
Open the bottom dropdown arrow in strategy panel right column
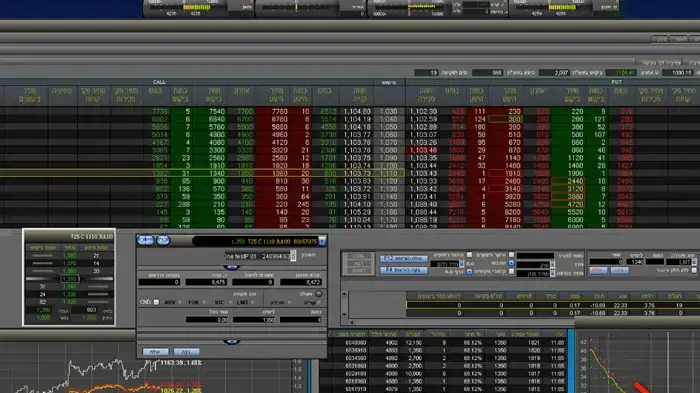(x=552, y=273)
